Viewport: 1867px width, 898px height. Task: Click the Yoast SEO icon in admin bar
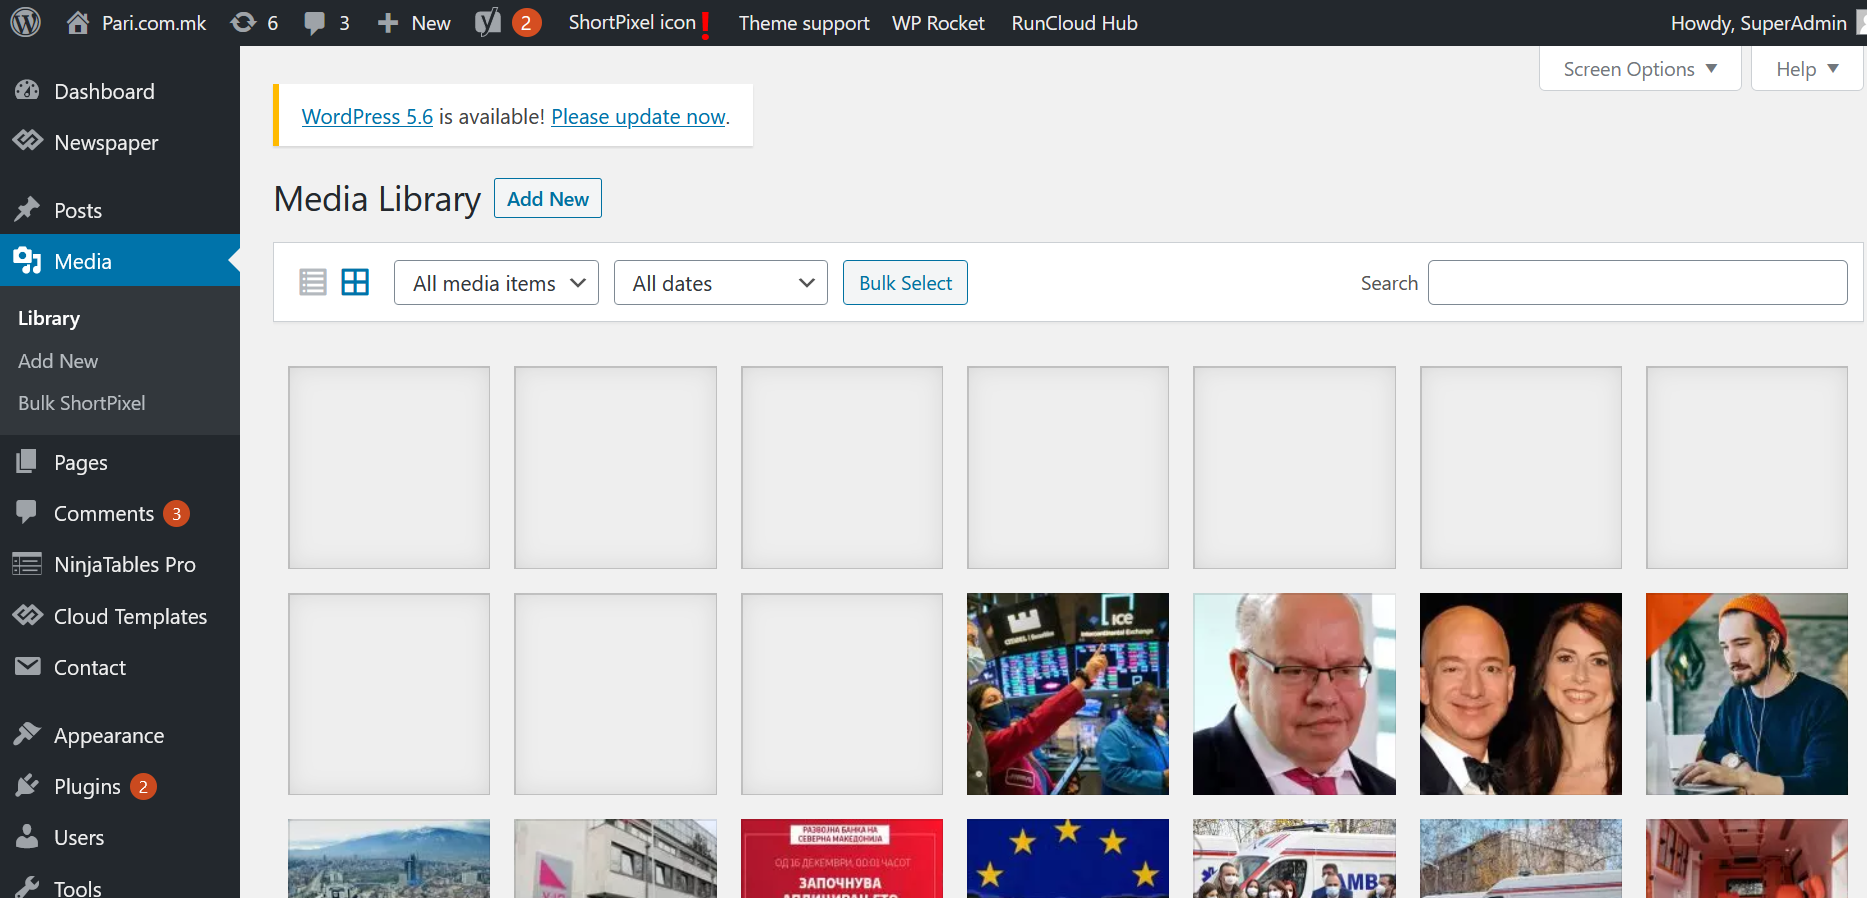[x=488, y=22]
